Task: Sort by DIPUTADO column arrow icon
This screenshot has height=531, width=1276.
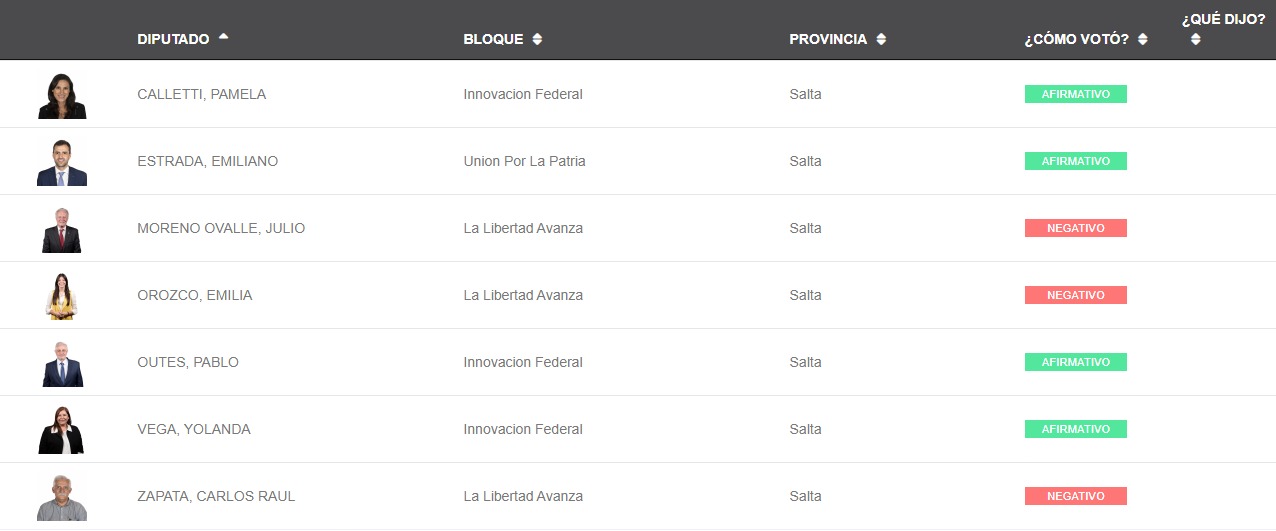Action: [223, 37]
